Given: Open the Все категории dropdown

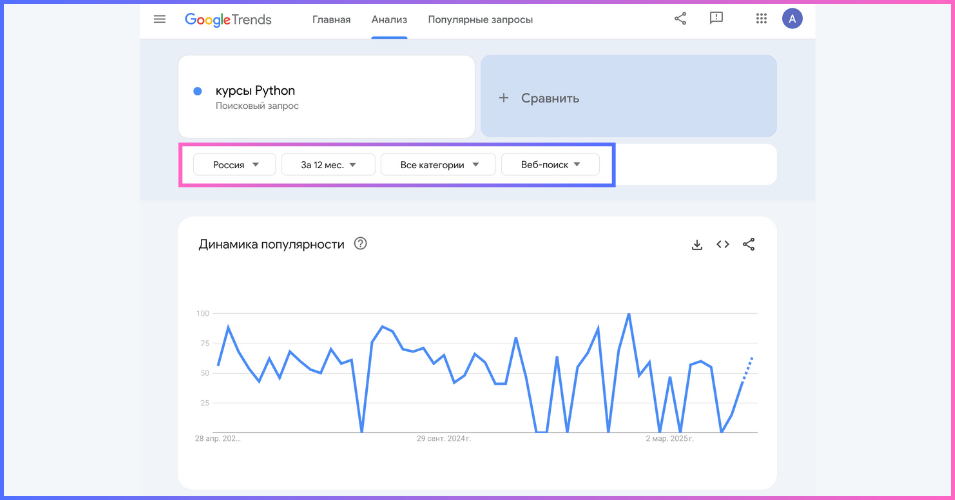Looking at the screenshot, I should click(439, 164).
